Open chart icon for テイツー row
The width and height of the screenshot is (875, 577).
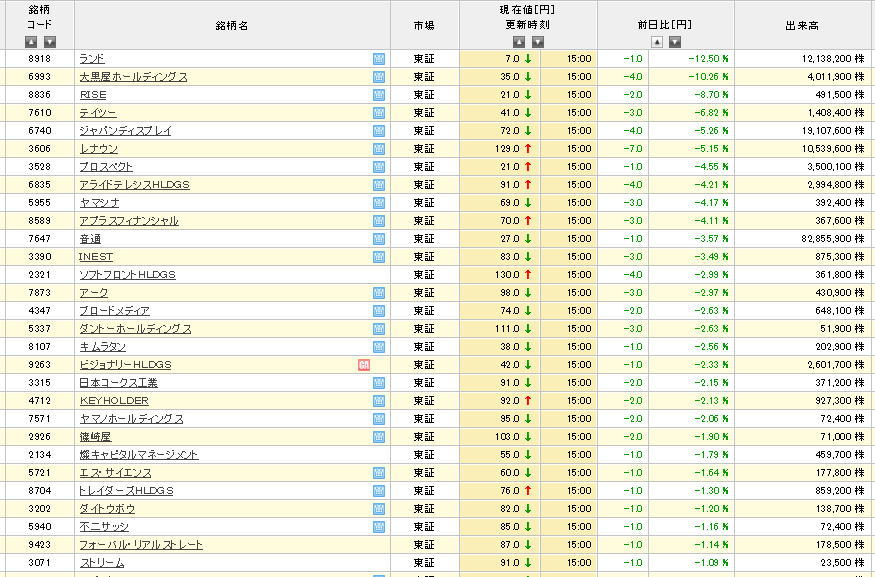coord(379,113)
